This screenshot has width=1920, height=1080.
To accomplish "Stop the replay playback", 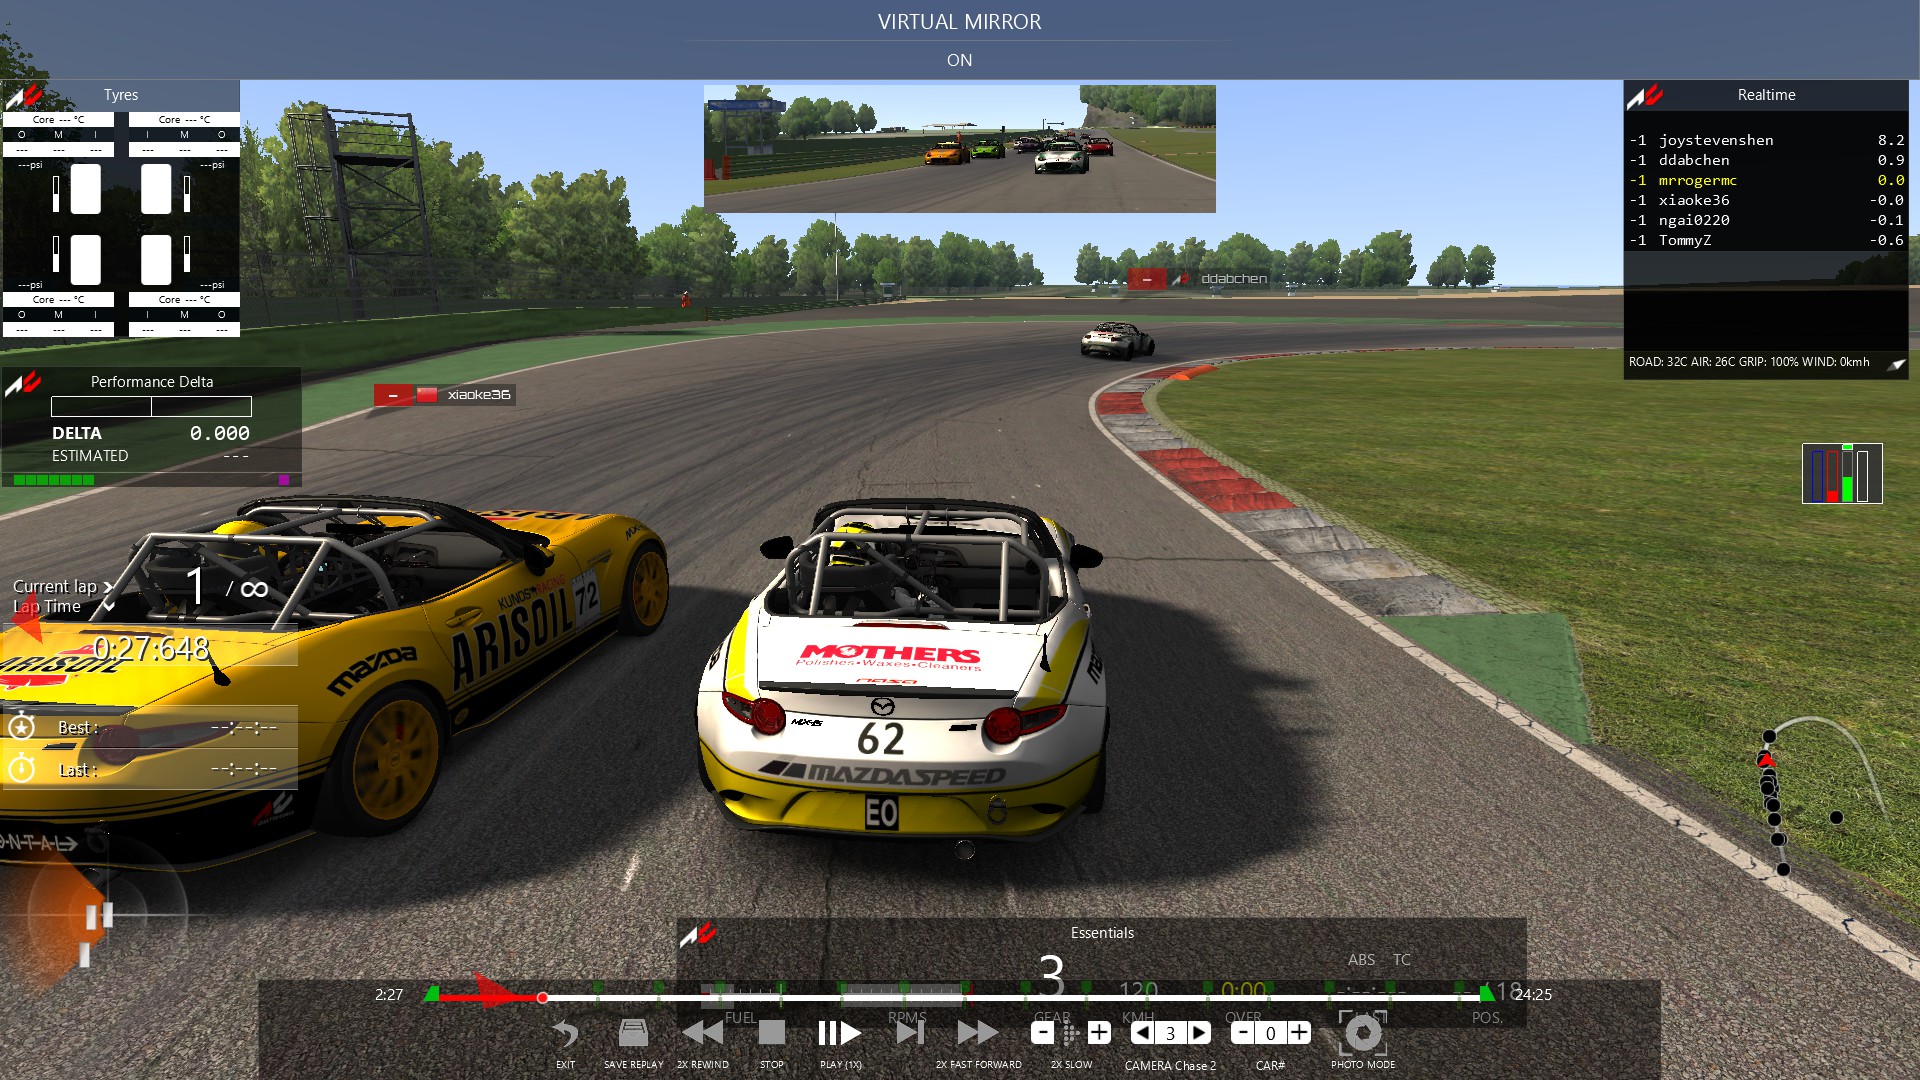I will pyautogui.click(x=772, y=1032).
